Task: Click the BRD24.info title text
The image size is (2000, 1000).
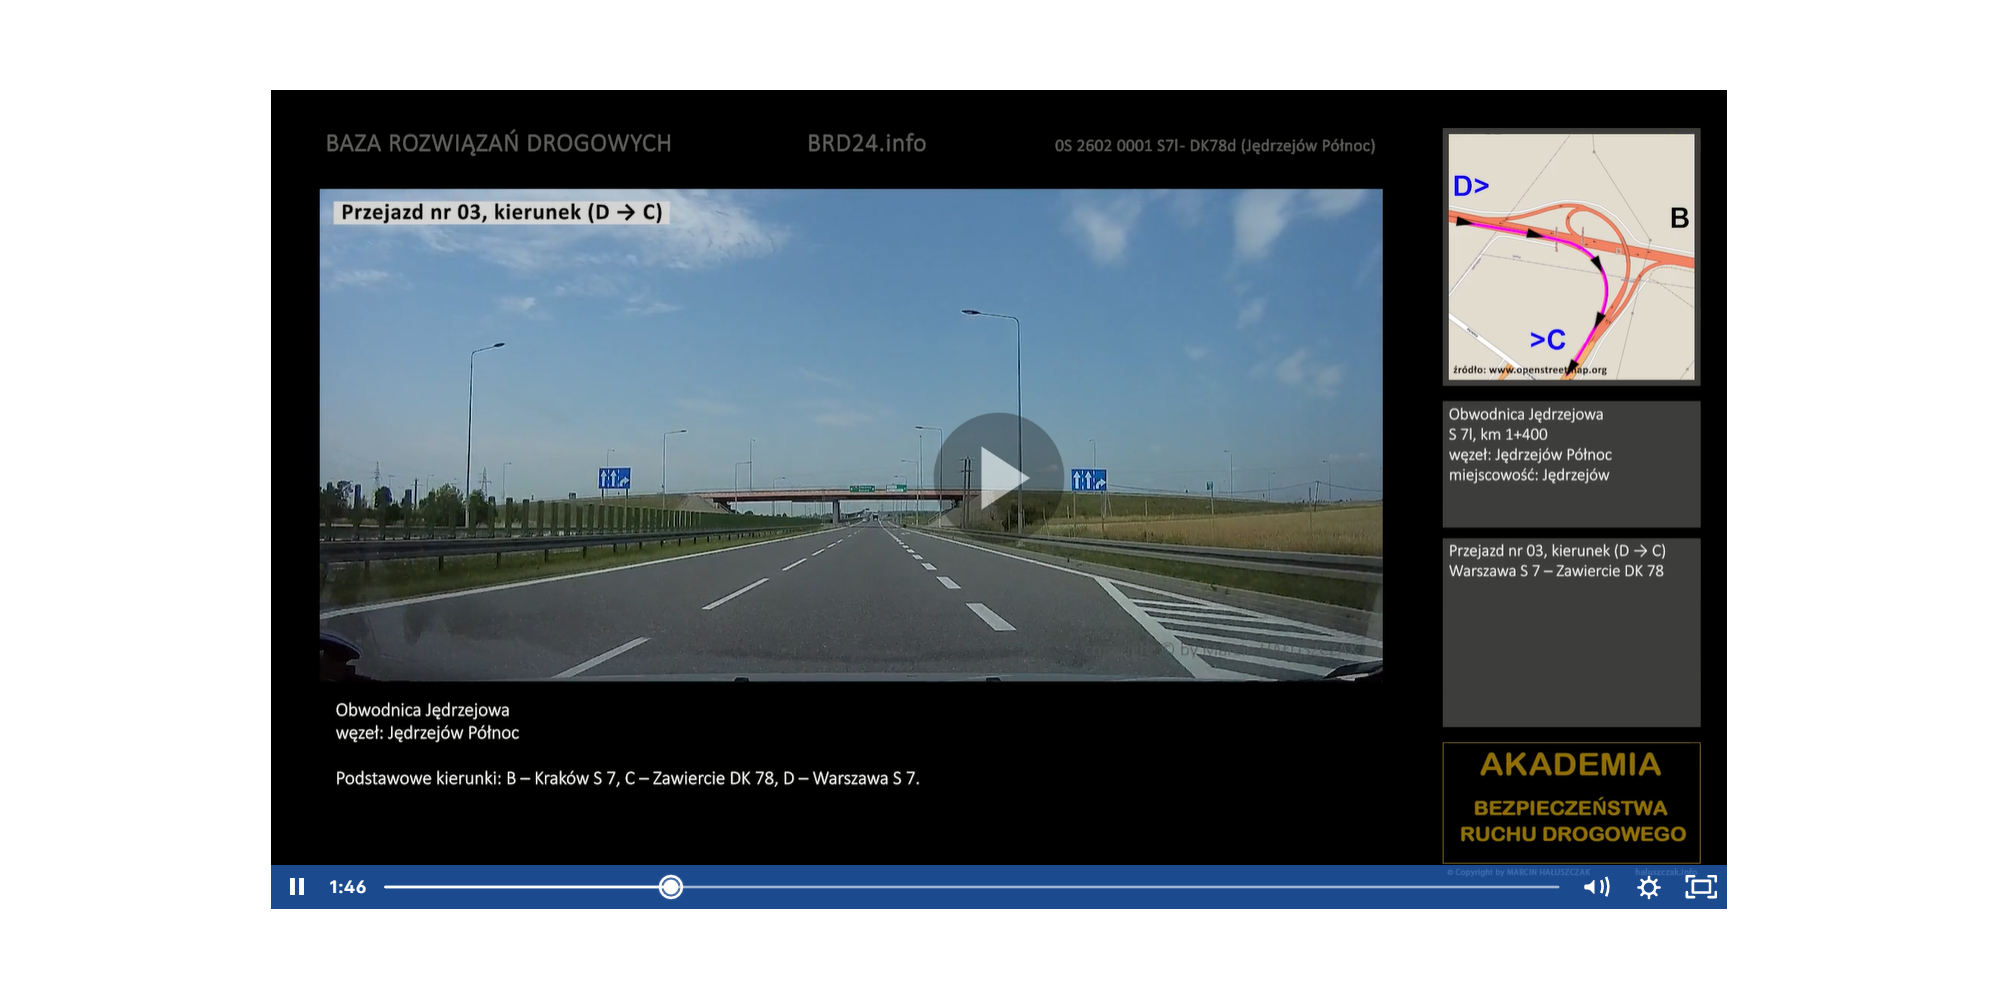Action: tap(867, 143)
